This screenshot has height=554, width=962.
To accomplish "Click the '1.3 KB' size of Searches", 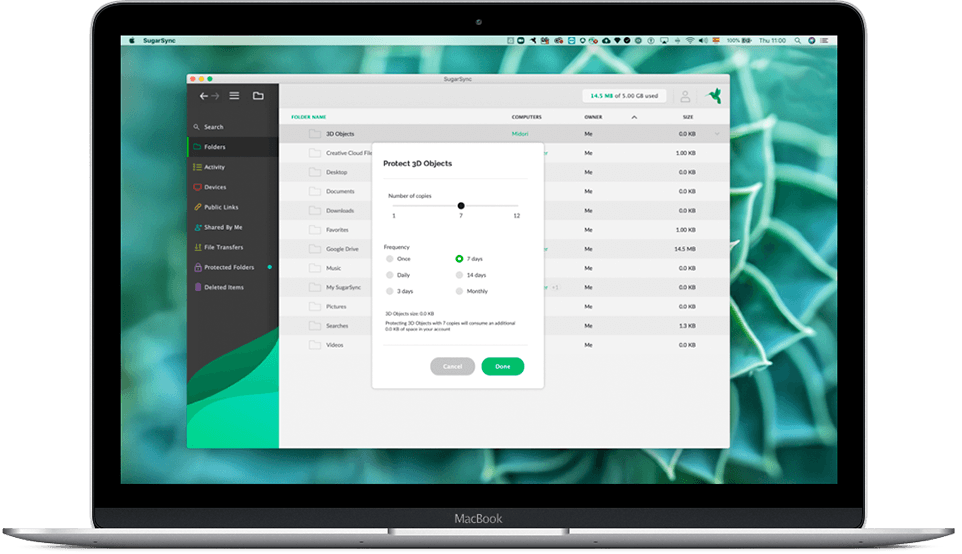I will (x=687, y=326).
